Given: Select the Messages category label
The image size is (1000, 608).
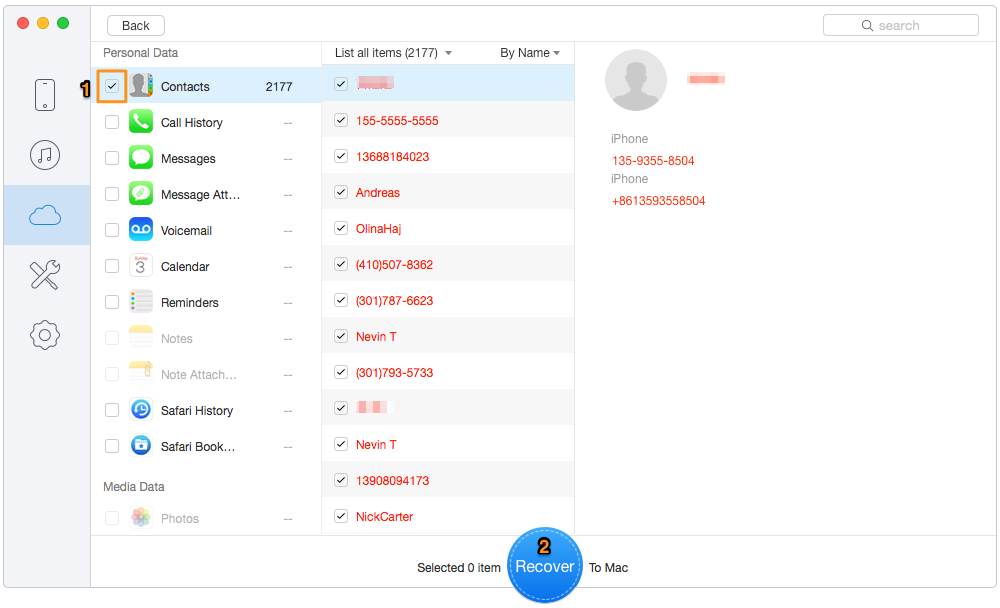Looking at the screenshot, I should pos(188,158).
